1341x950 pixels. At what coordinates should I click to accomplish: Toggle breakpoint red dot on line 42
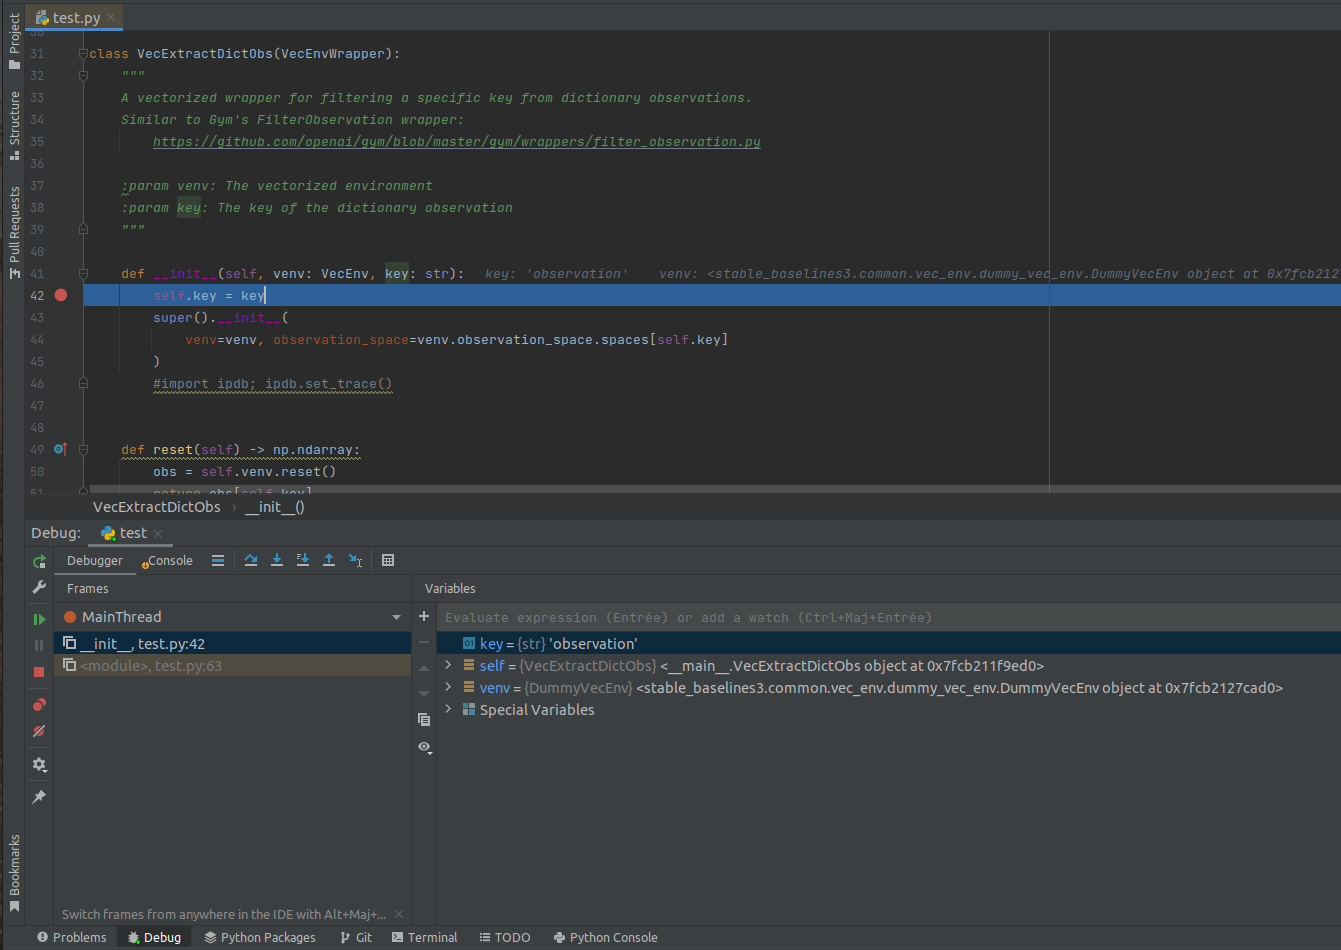coord(61,295)
